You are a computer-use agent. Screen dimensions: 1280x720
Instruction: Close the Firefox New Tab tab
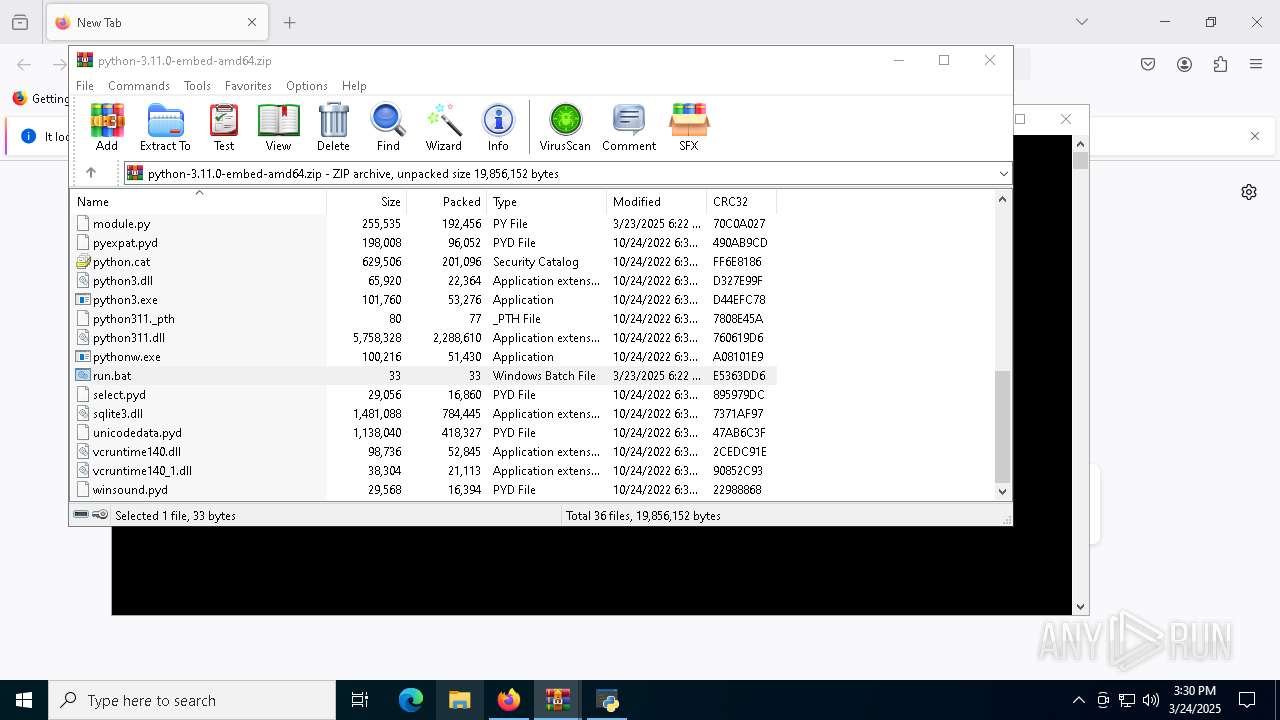(252, 22)
